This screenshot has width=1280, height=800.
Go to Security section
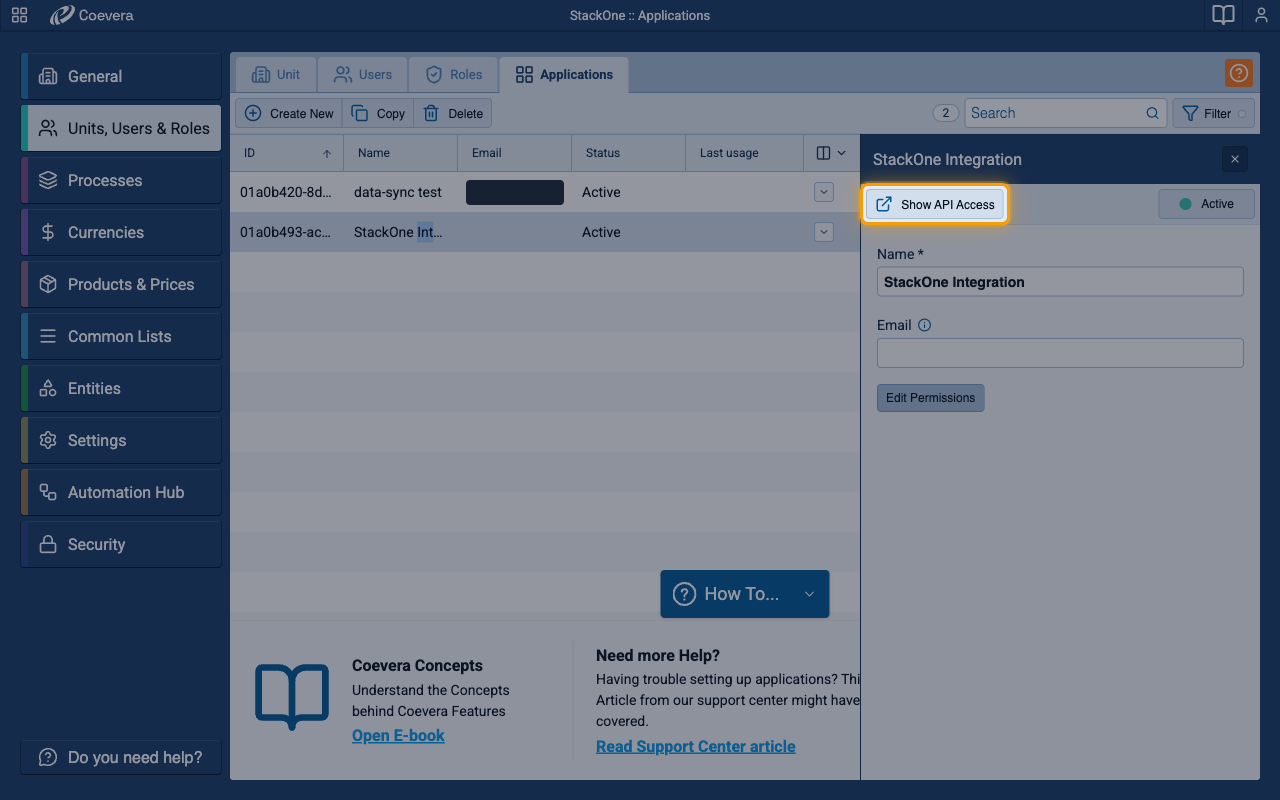coord(121,544)
